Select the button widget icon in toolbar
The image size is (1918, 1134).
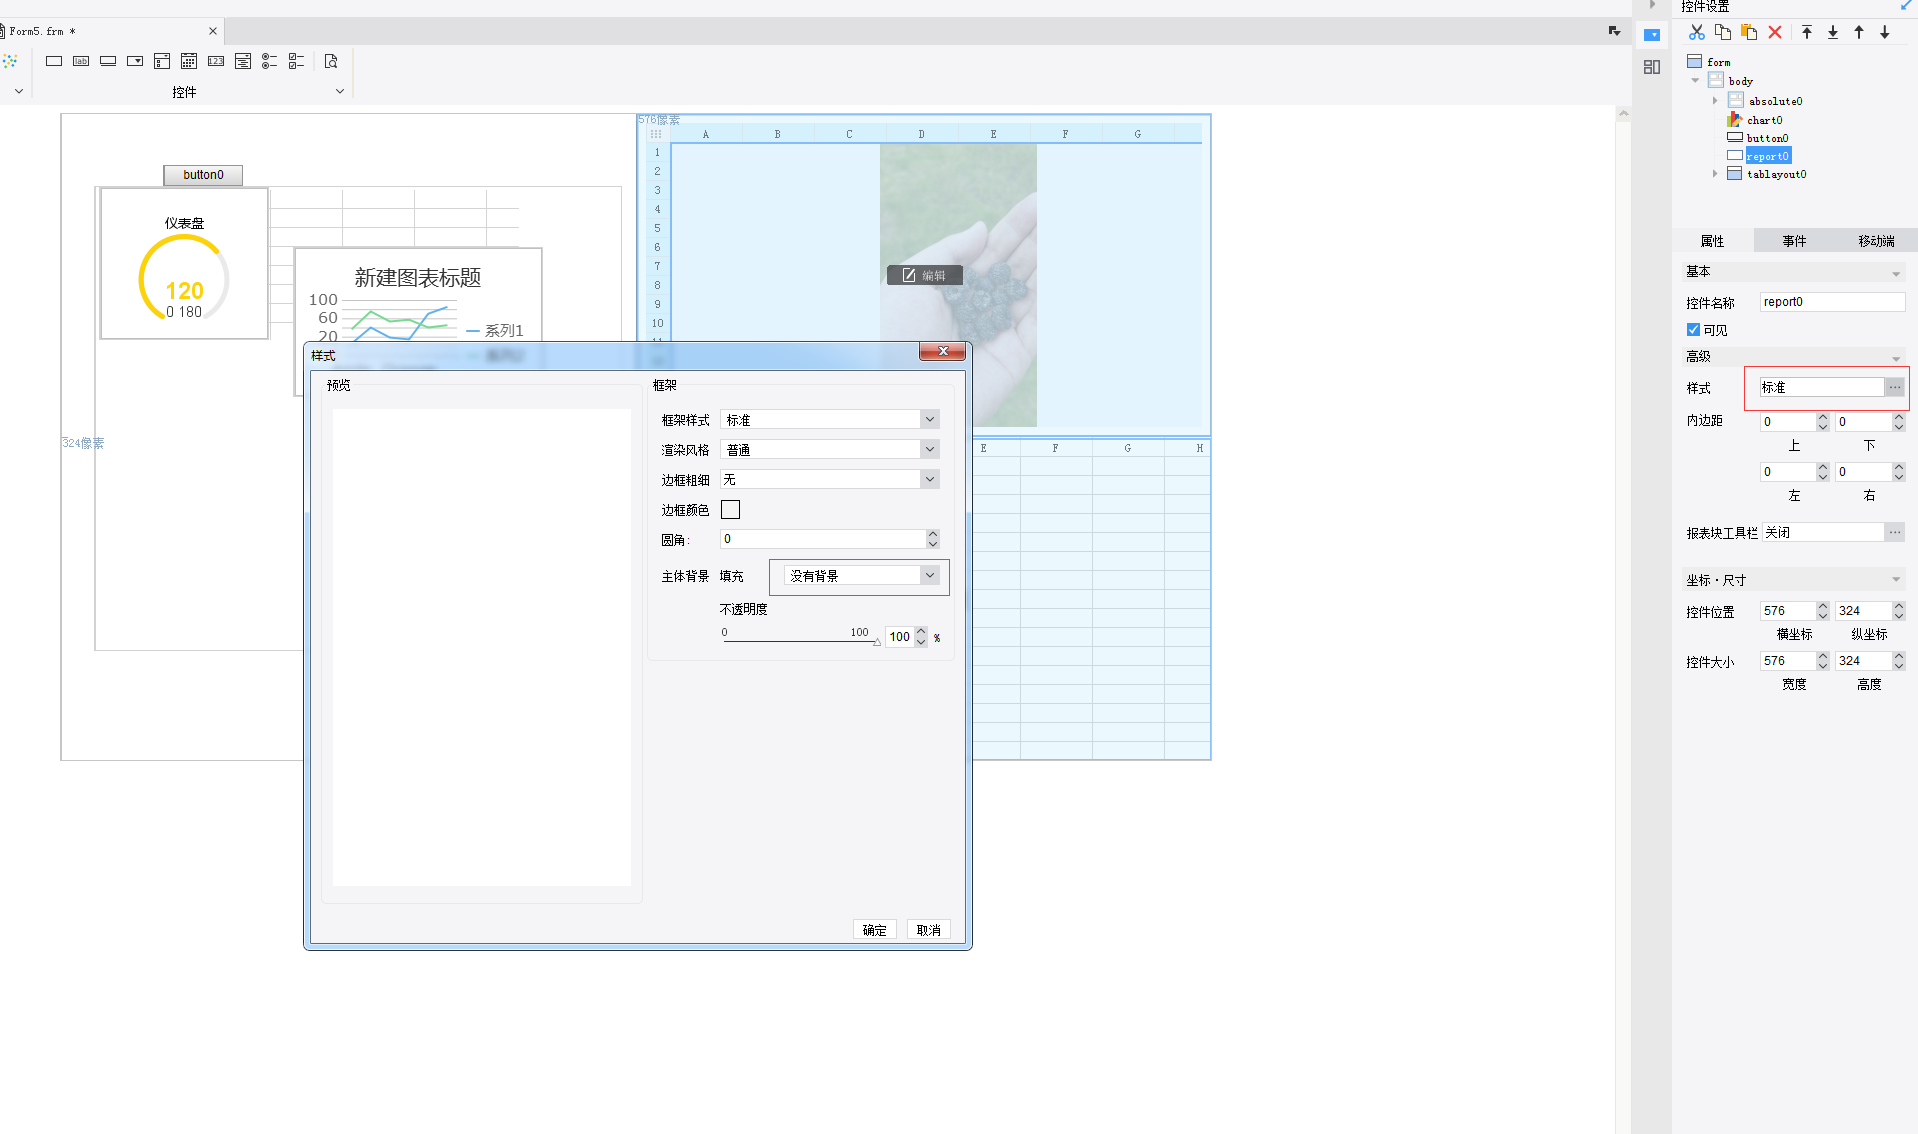coord(108,61)
